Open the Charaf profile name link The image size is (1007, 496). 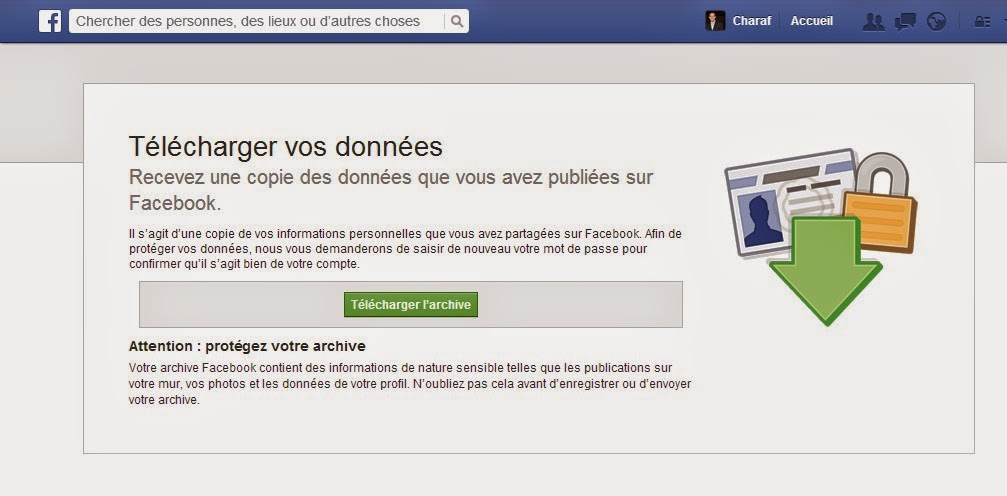(x=752, y=21)
